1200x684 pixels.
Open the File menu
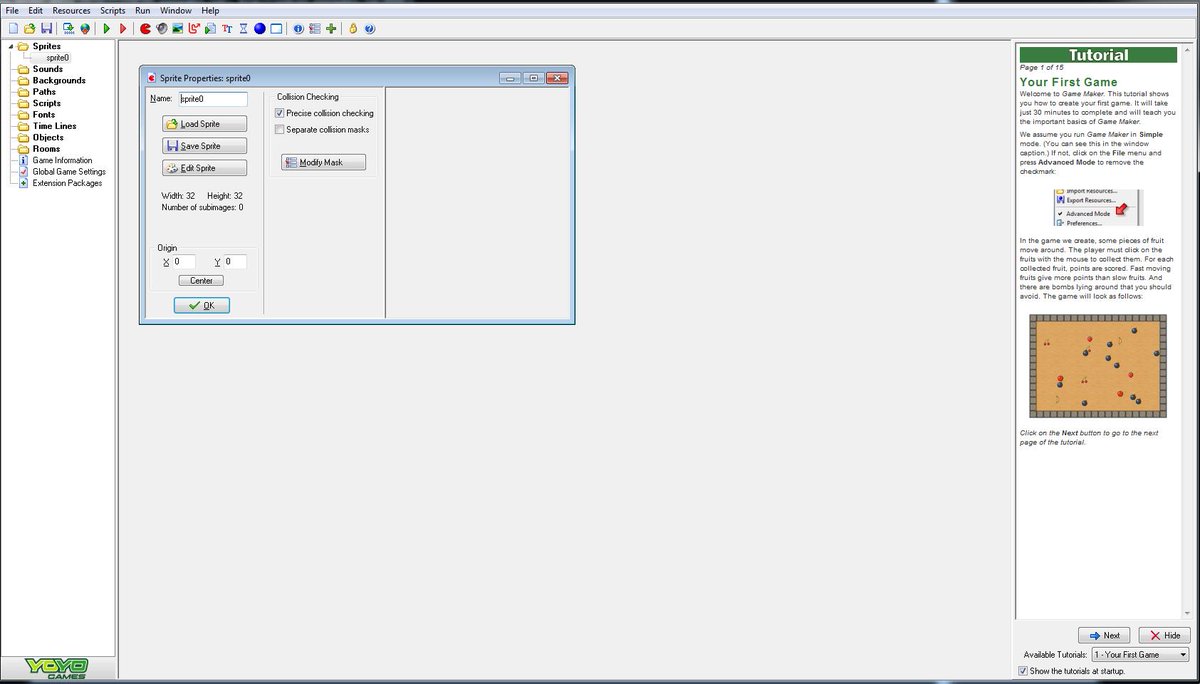click(12, 10)
